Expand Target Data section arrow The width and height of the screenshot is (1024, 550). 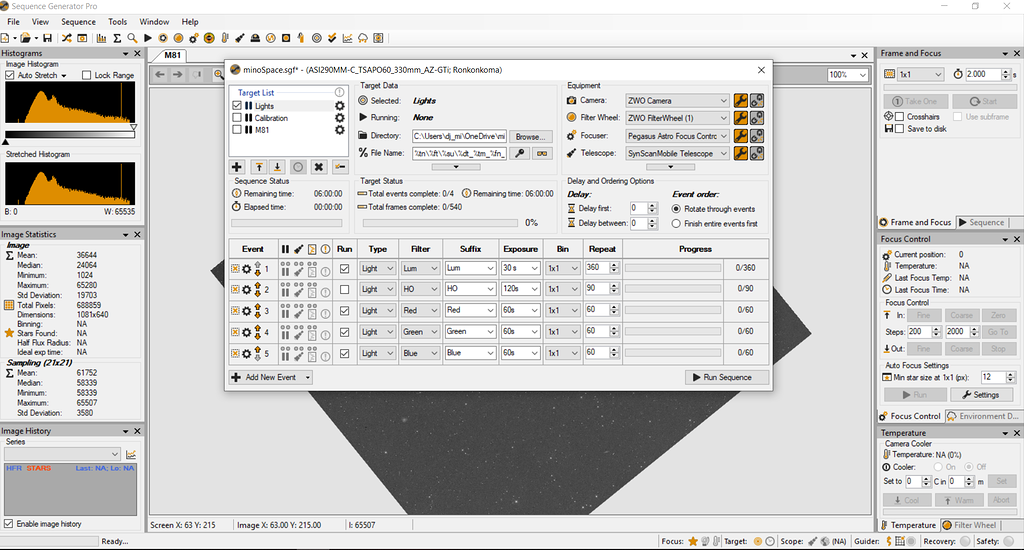(x=456, y=167)
